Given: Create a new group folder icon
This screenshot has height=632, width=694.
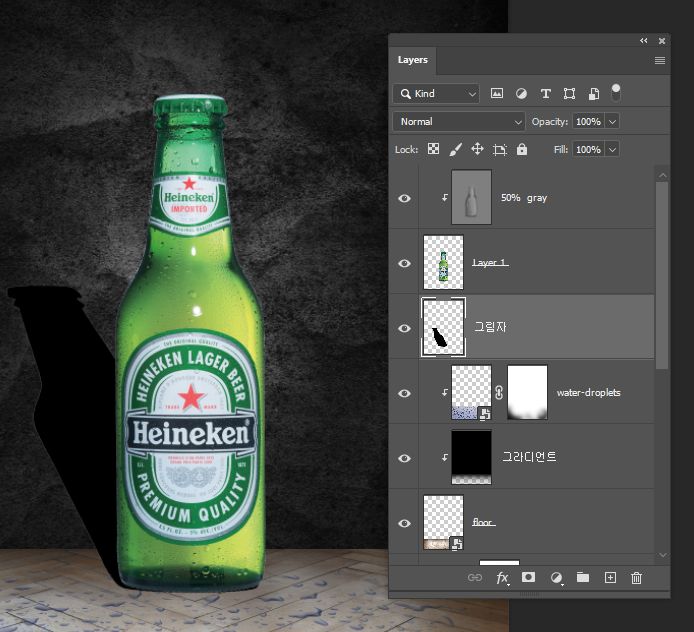Looking at the screenshot, I should point(583,577).
